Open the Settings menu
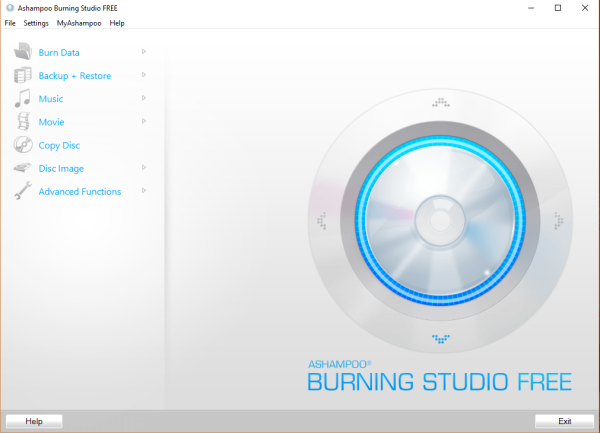This screenshot has height=433, width=600. click(36, 23)
